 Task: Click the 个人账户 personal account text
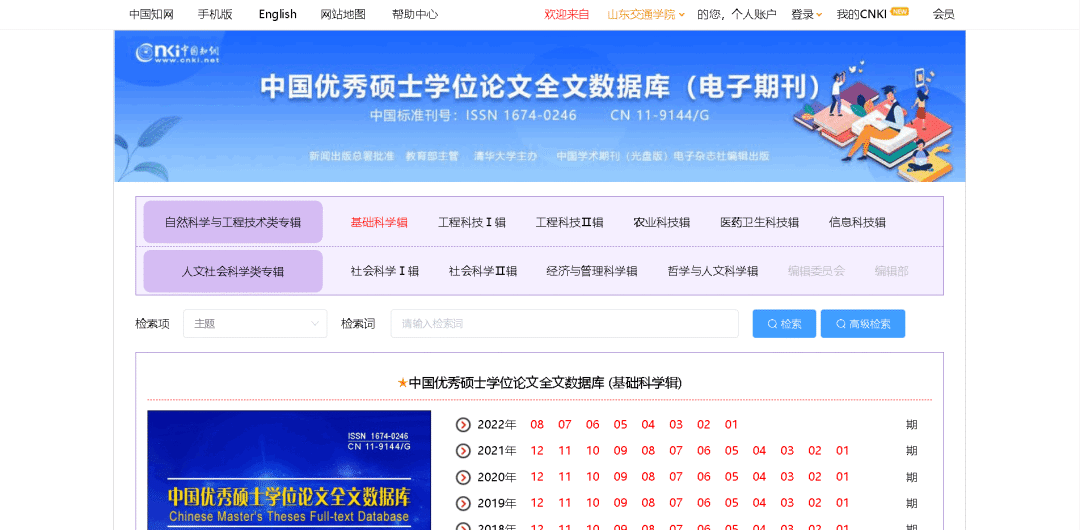[754, 14]
